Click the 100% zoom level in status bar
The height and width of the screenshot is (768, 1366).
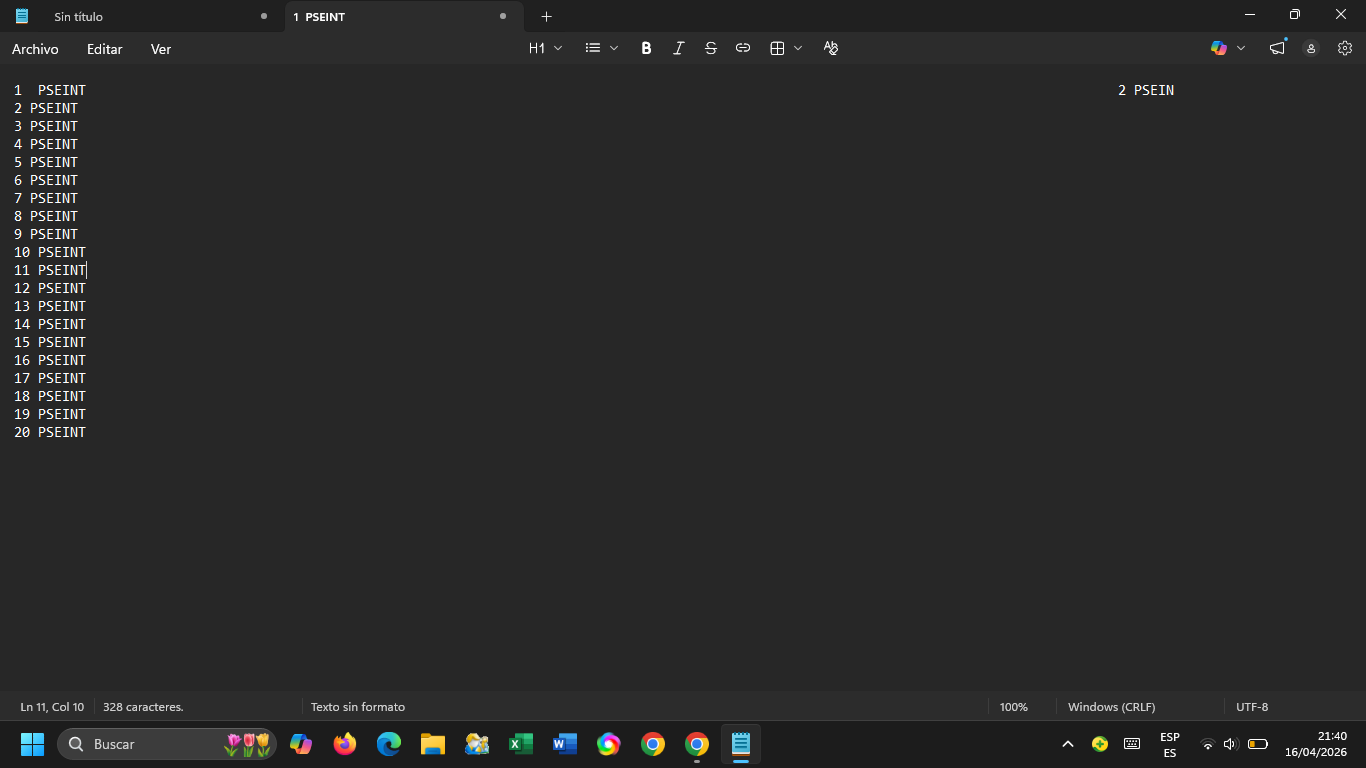click(x=1013, y=707)
